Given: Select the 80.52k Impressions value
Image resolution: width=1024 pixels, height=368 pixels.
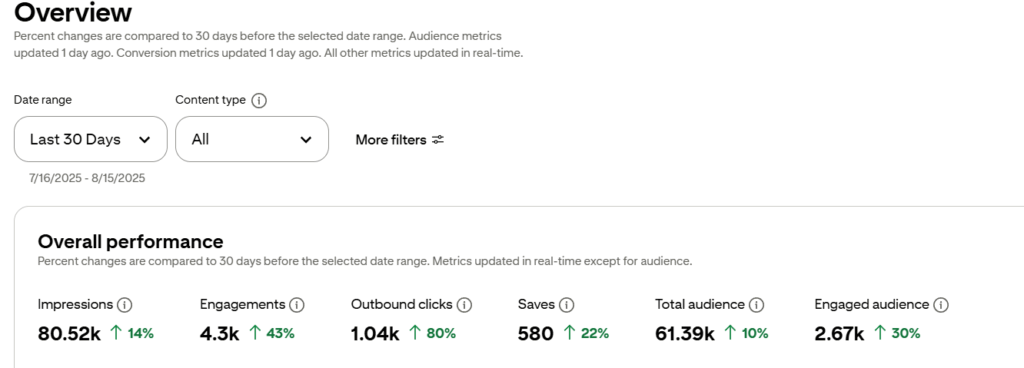Looking at the screenshot, I should coord(69,334).
